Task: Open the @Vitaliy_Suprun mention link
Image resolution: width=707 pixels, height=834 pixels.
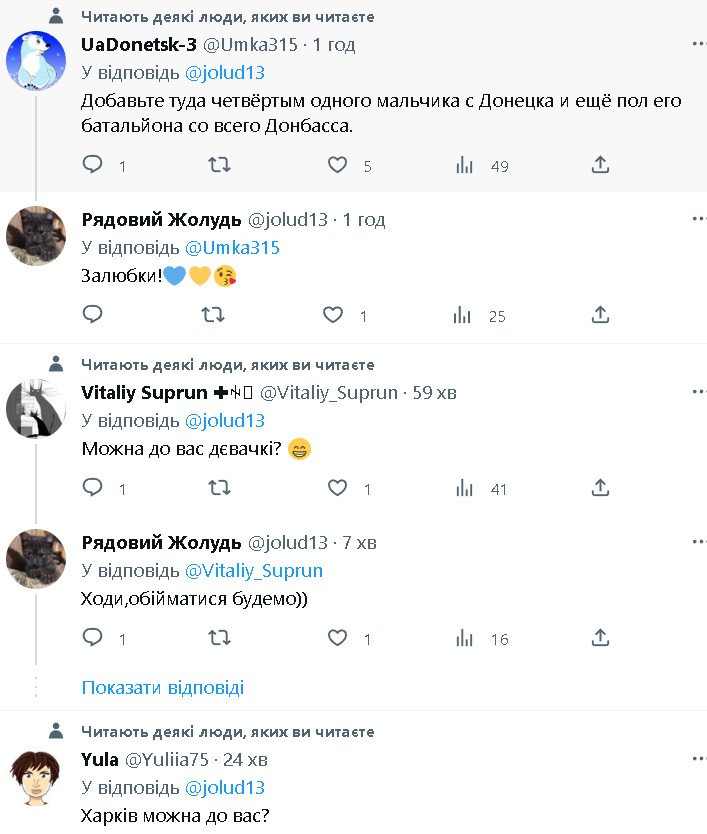Action: click(254, 570)
